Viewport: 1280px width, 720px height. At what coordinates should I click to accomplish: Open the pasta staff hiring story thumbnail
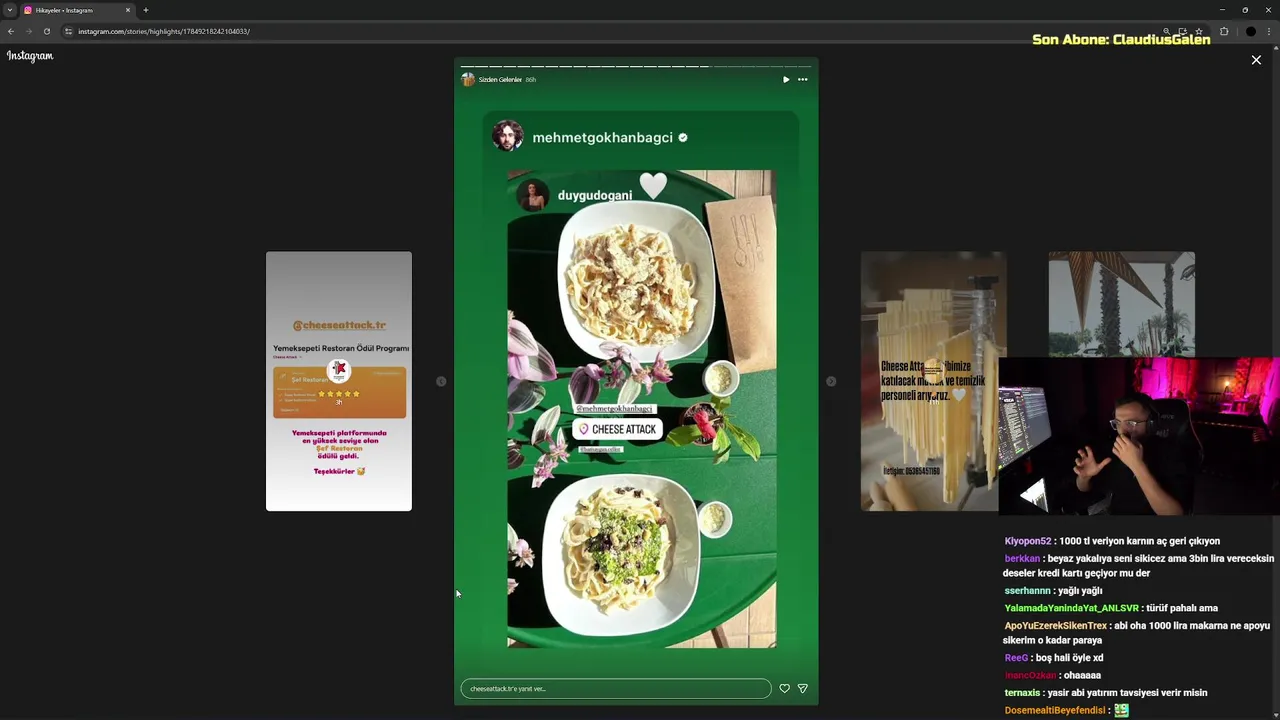933,381
